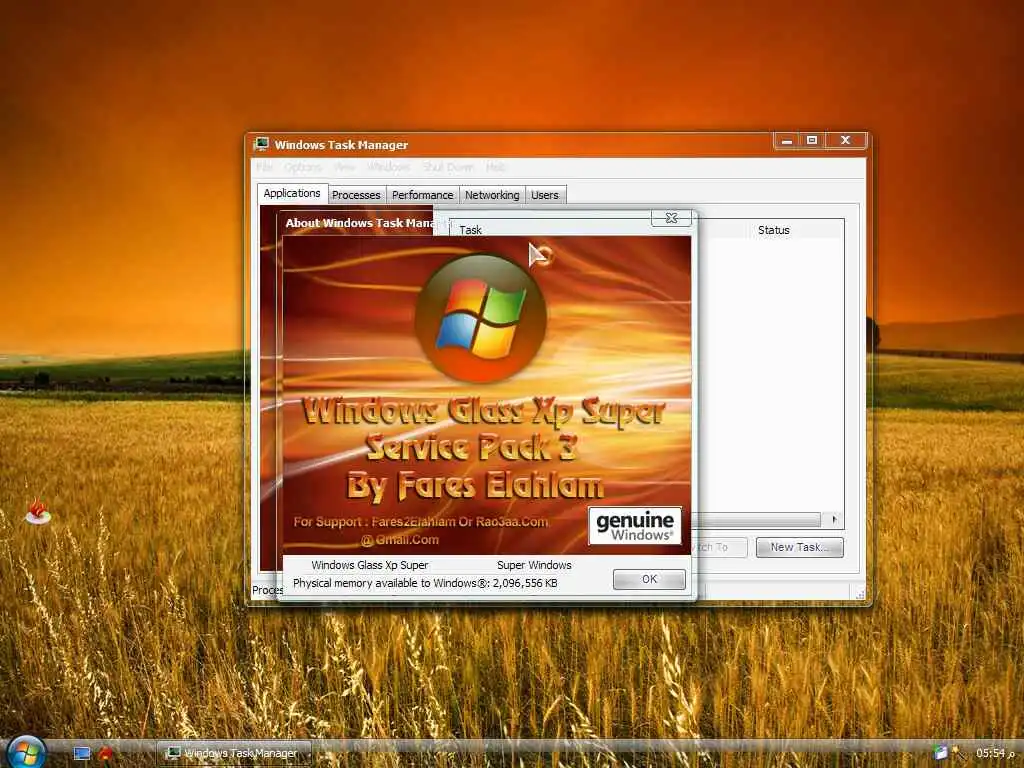The image size is (1024, 768).
Task: Click the genuine Windows badge
Action: (x=635, y=525)
